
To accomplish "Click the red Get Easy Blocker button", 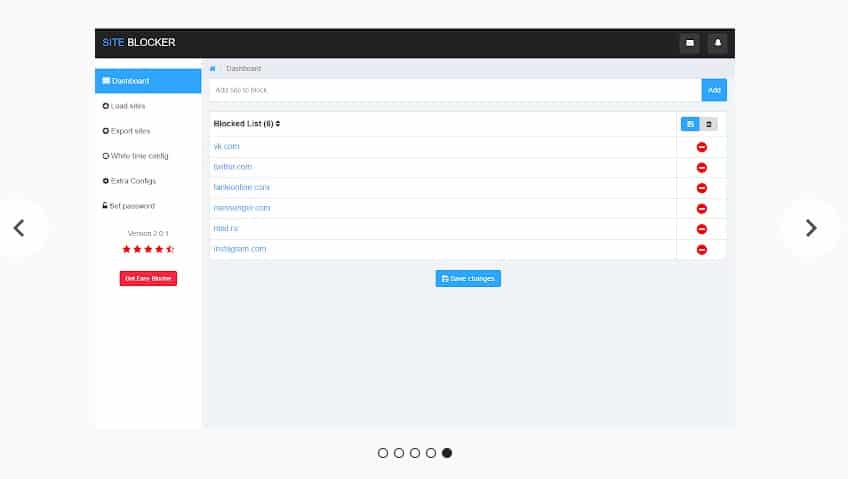I will click(148, 278).
